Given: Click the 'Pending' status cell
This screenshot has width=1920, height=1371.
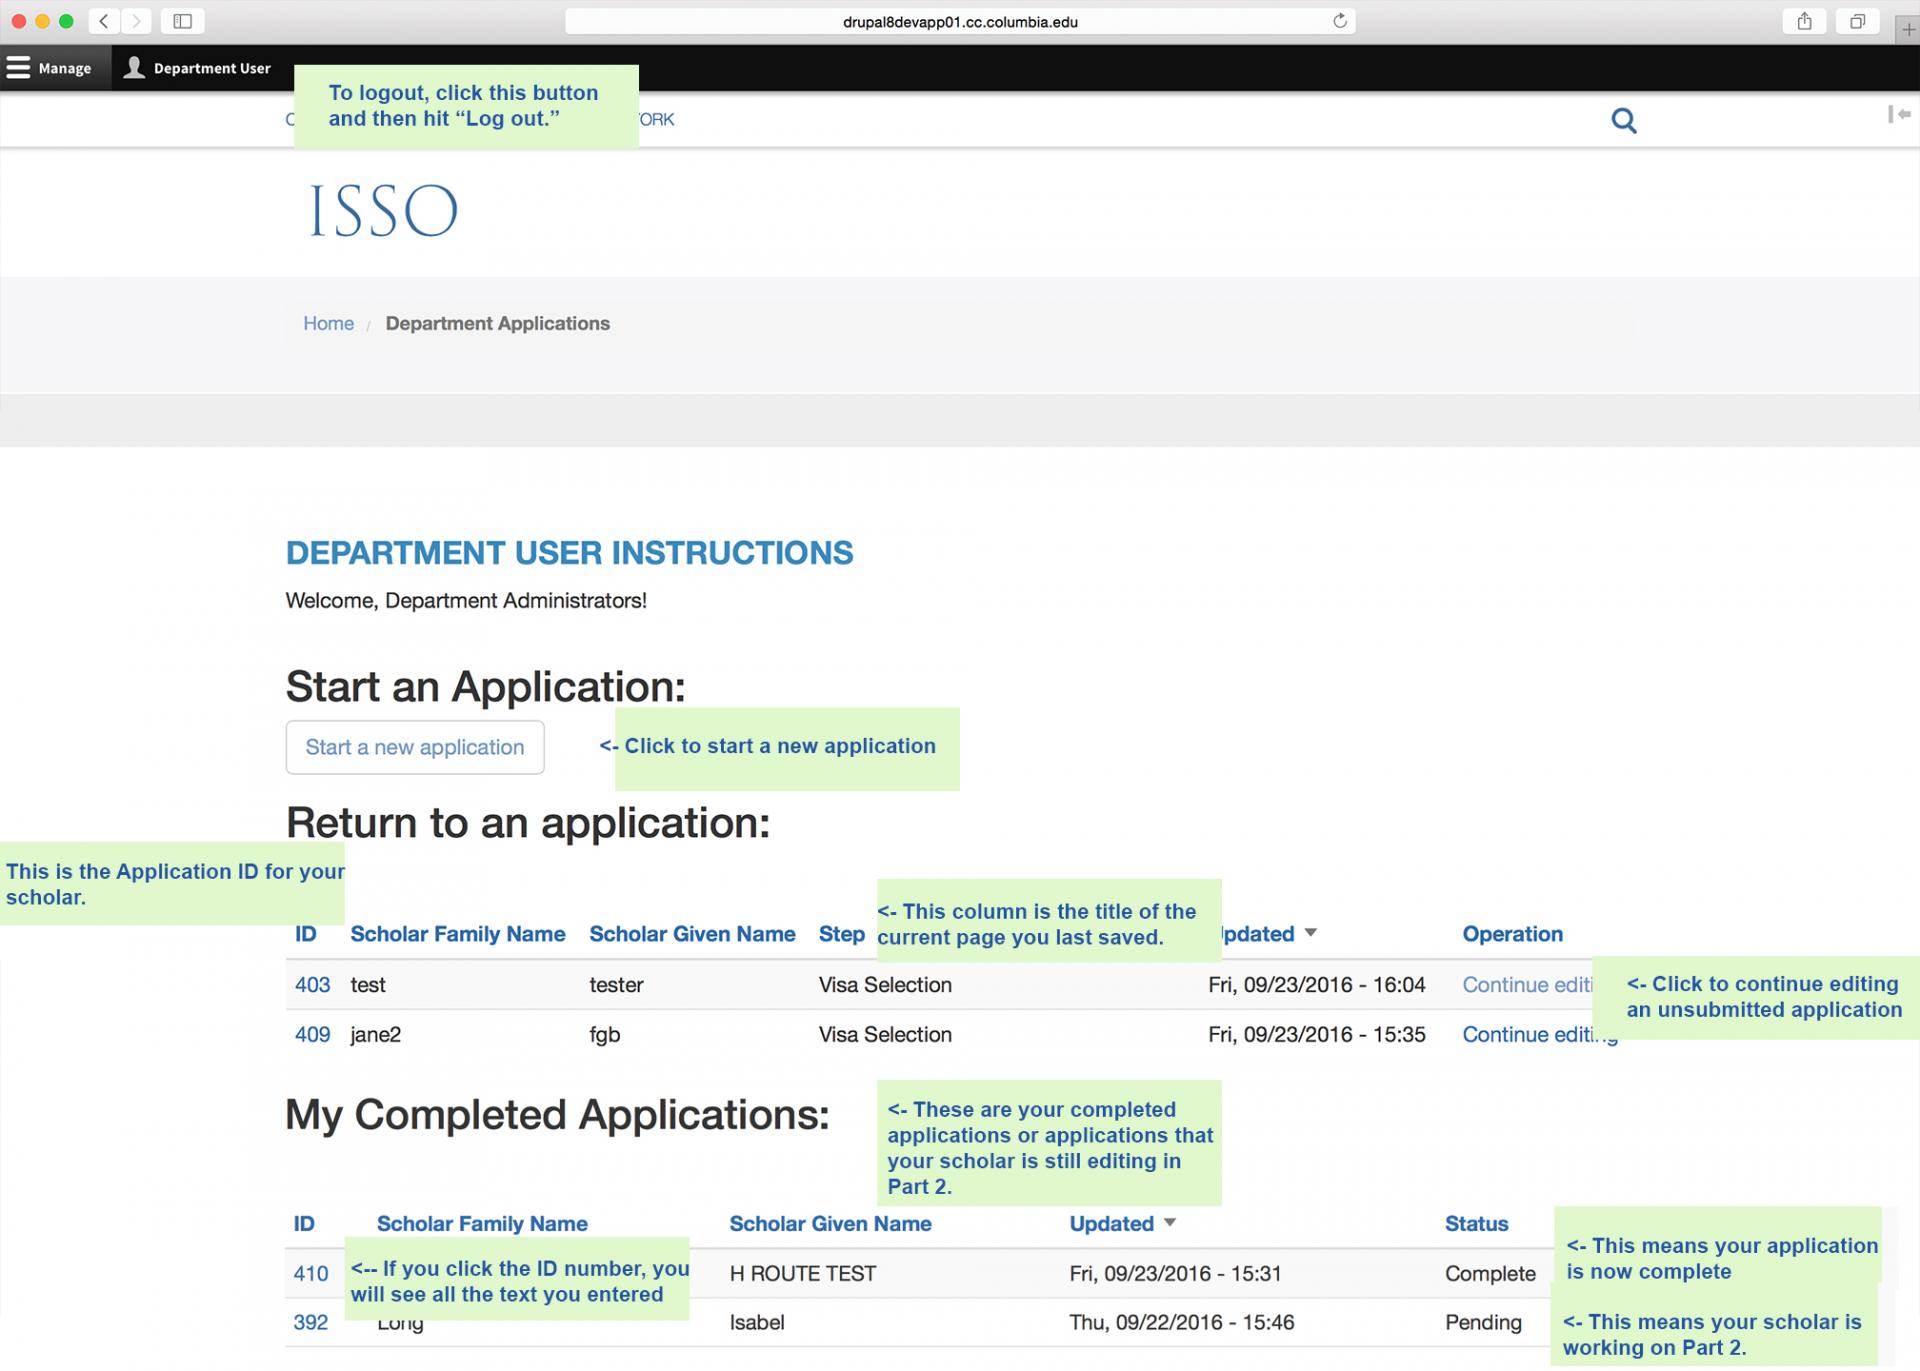Looking at the screenshot, I should pyautogui.click(x=1483, y=1322).
